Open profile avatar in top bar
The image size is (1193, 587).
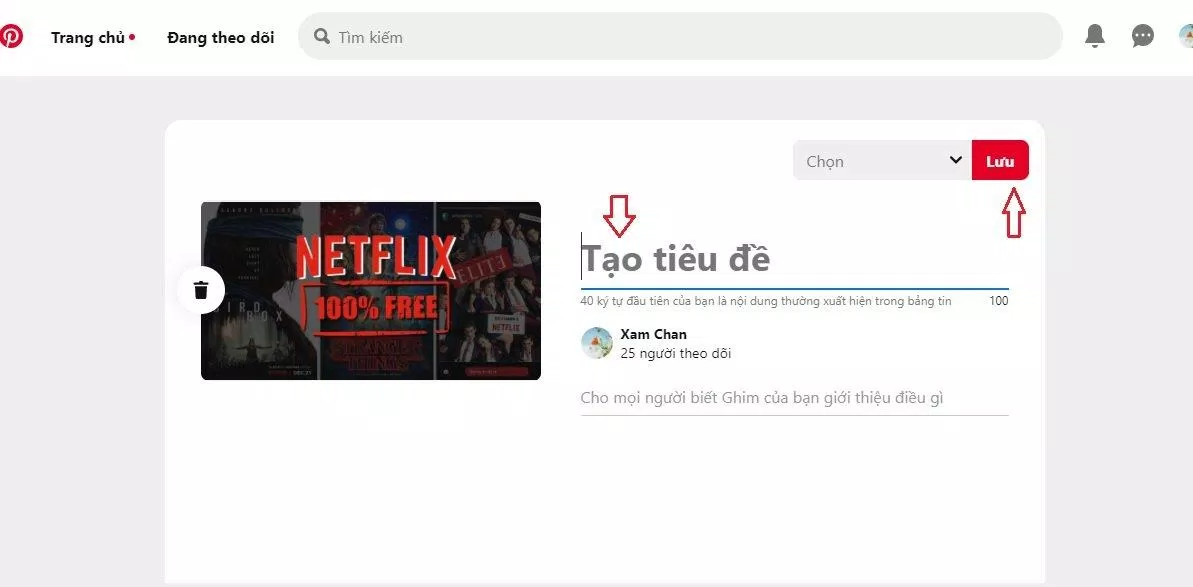[x=1186, y=36]
